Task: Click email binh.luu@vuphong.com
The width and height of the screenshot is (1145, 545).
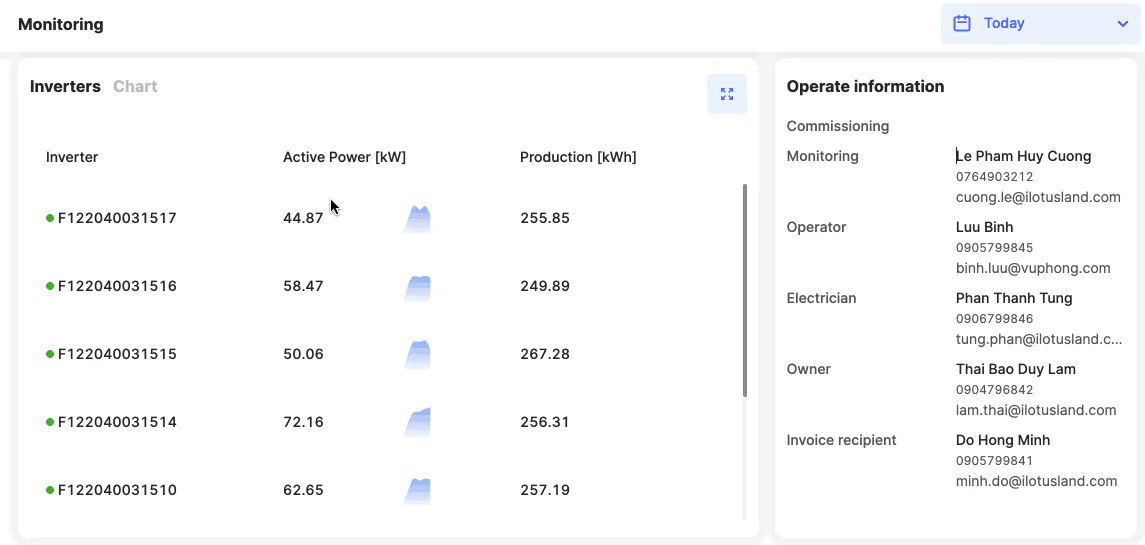Action: [1033, 268]
